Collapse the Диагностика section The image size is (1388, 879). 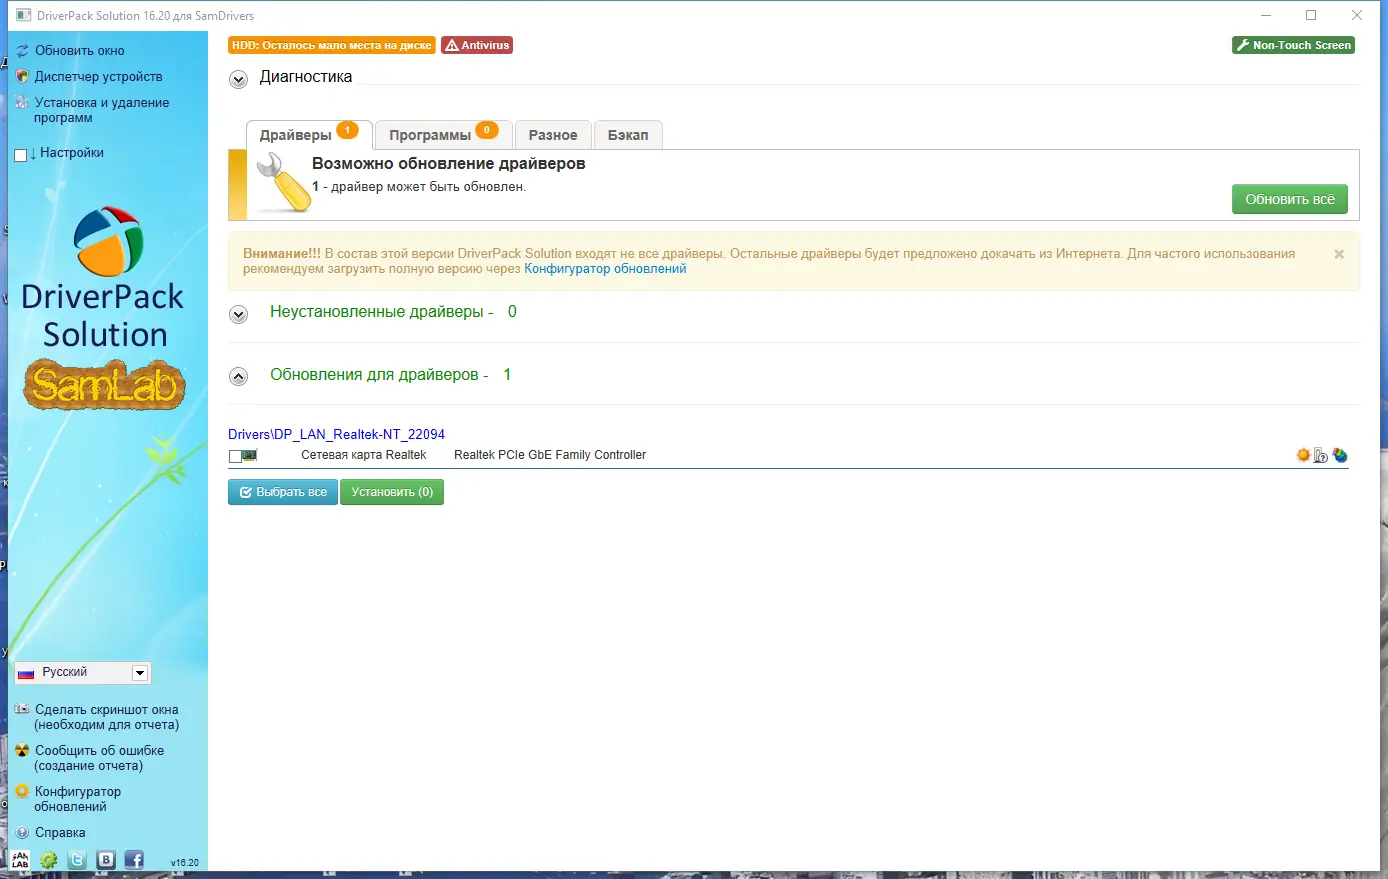click(x=238, y=80)
